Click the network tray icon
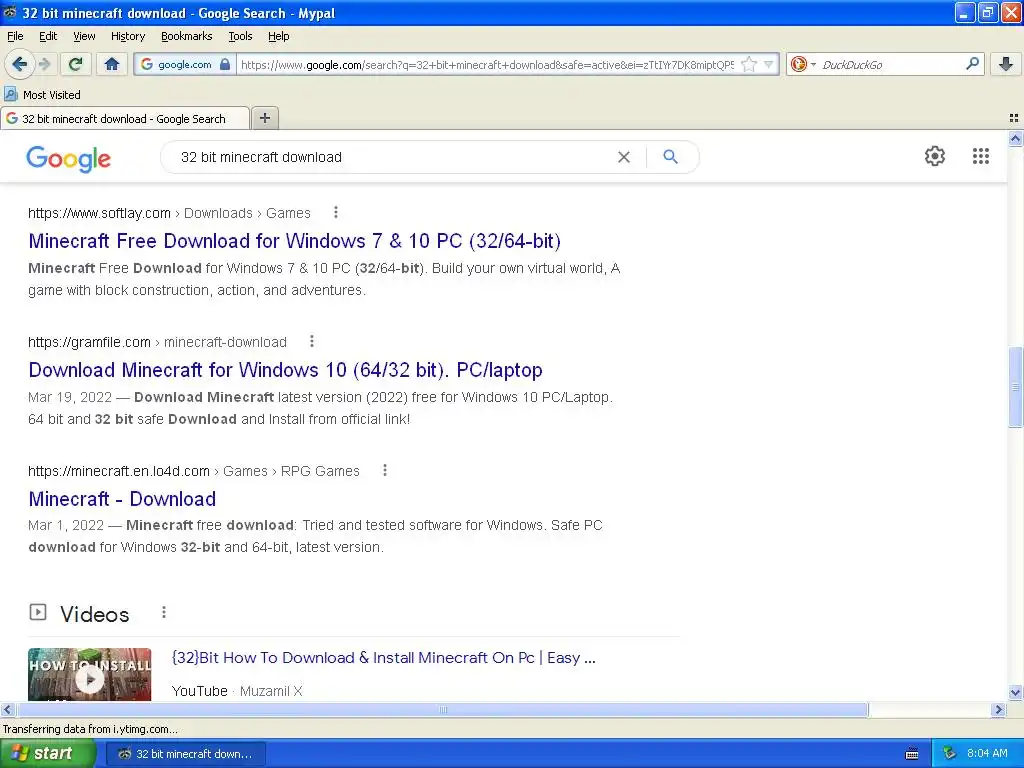Viewport: 1024px width, 768px height. (x=949, y=754)
